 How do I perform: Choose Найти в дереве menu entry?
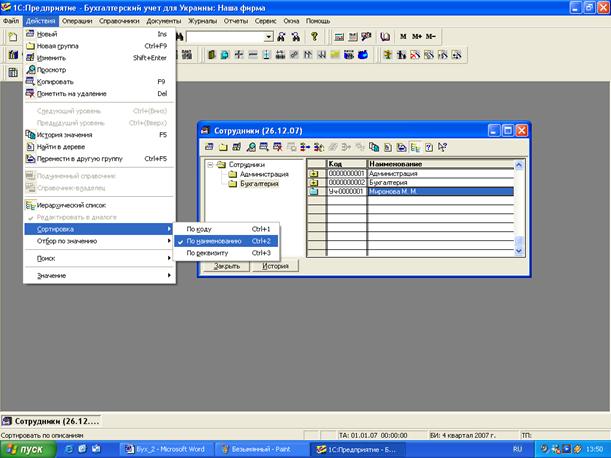tap(99, 147)
